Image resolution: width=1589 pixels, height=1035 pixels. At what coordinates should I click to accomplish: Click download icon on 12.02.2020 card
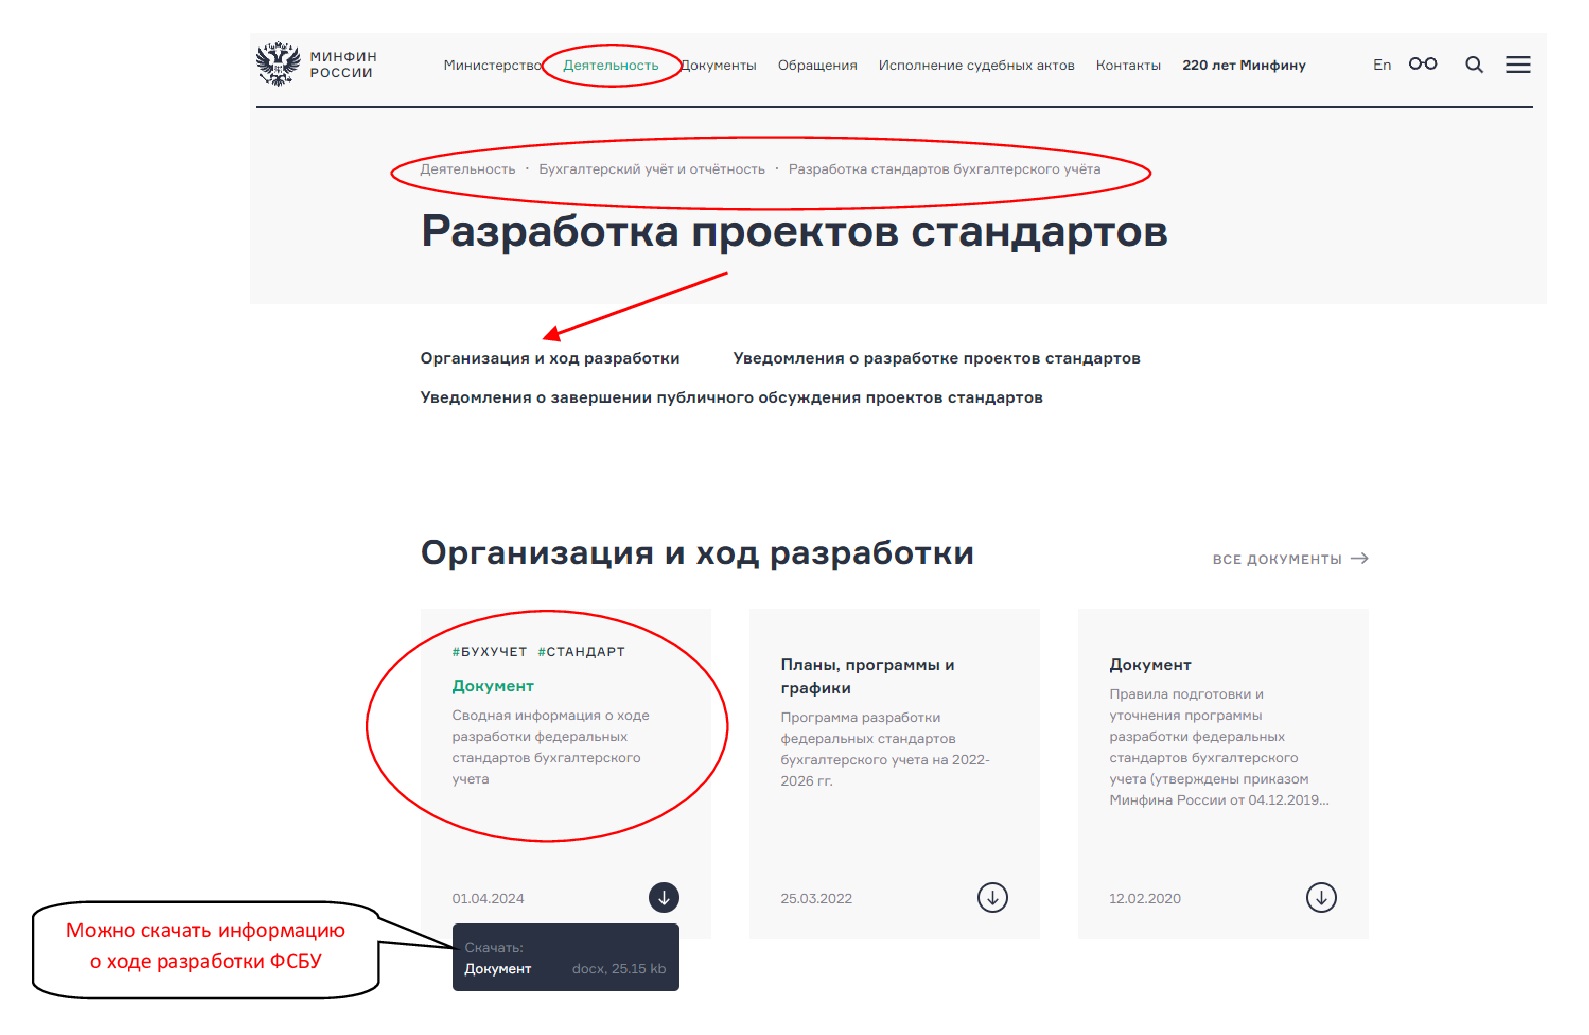point(1321,897)
